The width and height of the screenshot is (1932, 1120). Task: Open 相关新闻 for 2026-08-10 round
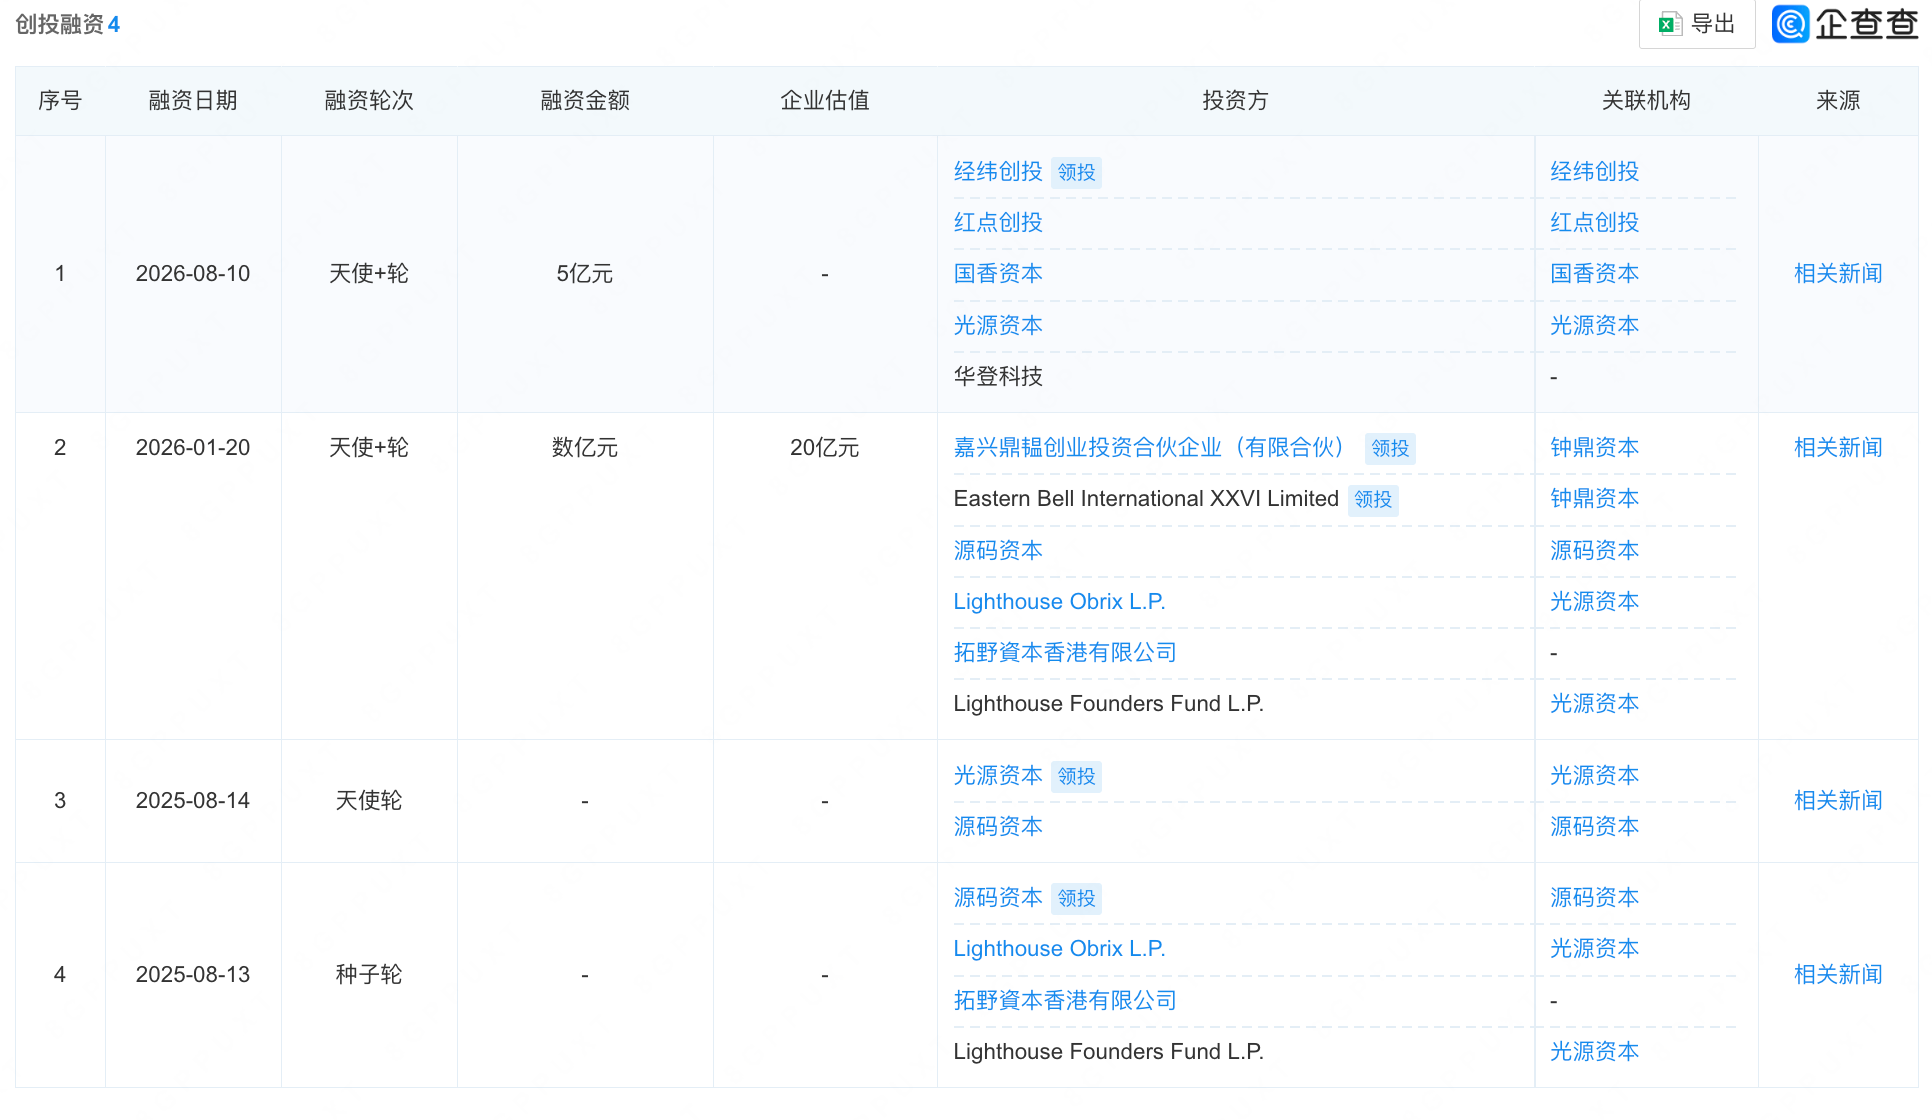pos(1838,274)
